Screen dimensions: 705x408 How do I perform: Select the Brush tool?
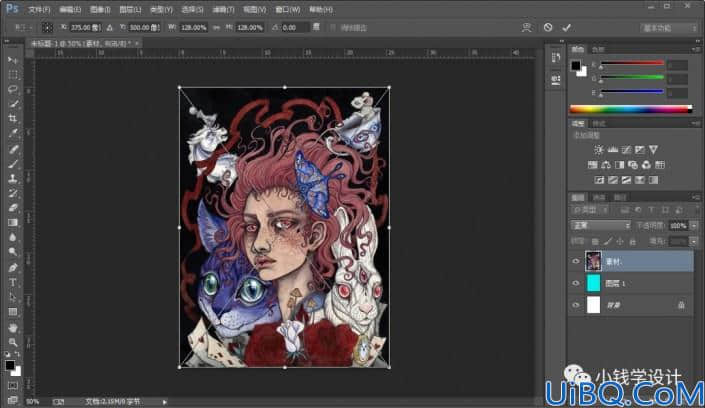coord(13,164)
